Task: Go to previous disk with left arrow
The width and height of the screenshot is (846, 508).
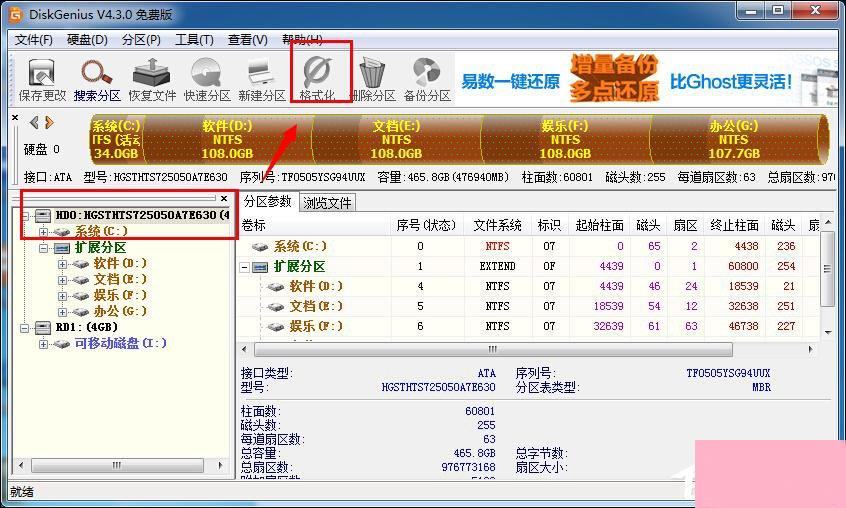Action: 34,122
